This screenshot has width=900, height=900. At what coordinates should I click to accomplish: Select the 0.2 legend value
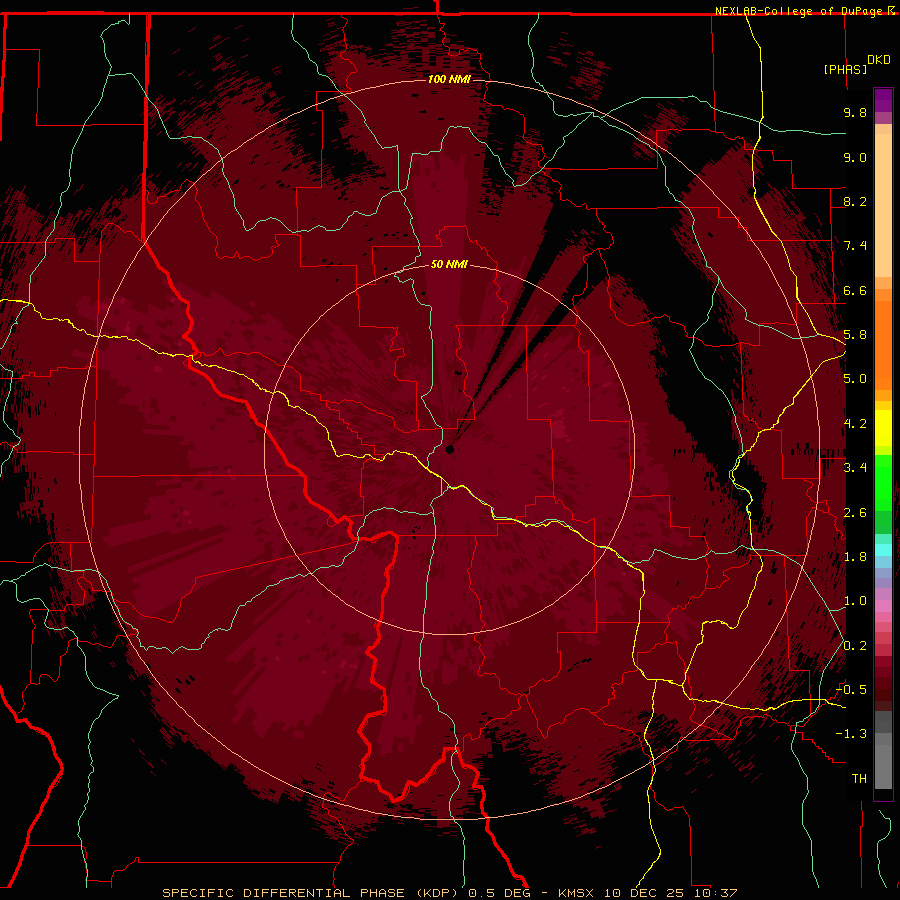[855, 646]
